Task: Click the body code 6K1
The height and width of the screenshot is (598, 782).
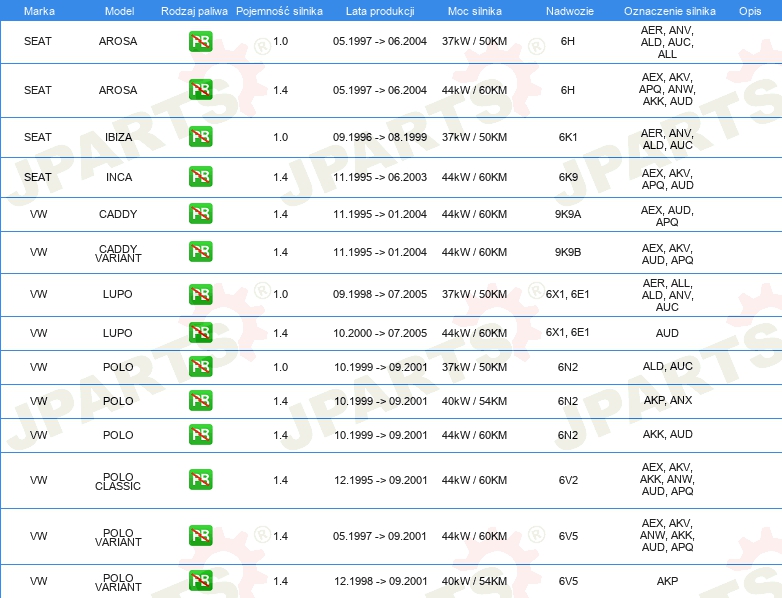Action: pyautogui.click(x=568, y=137)
